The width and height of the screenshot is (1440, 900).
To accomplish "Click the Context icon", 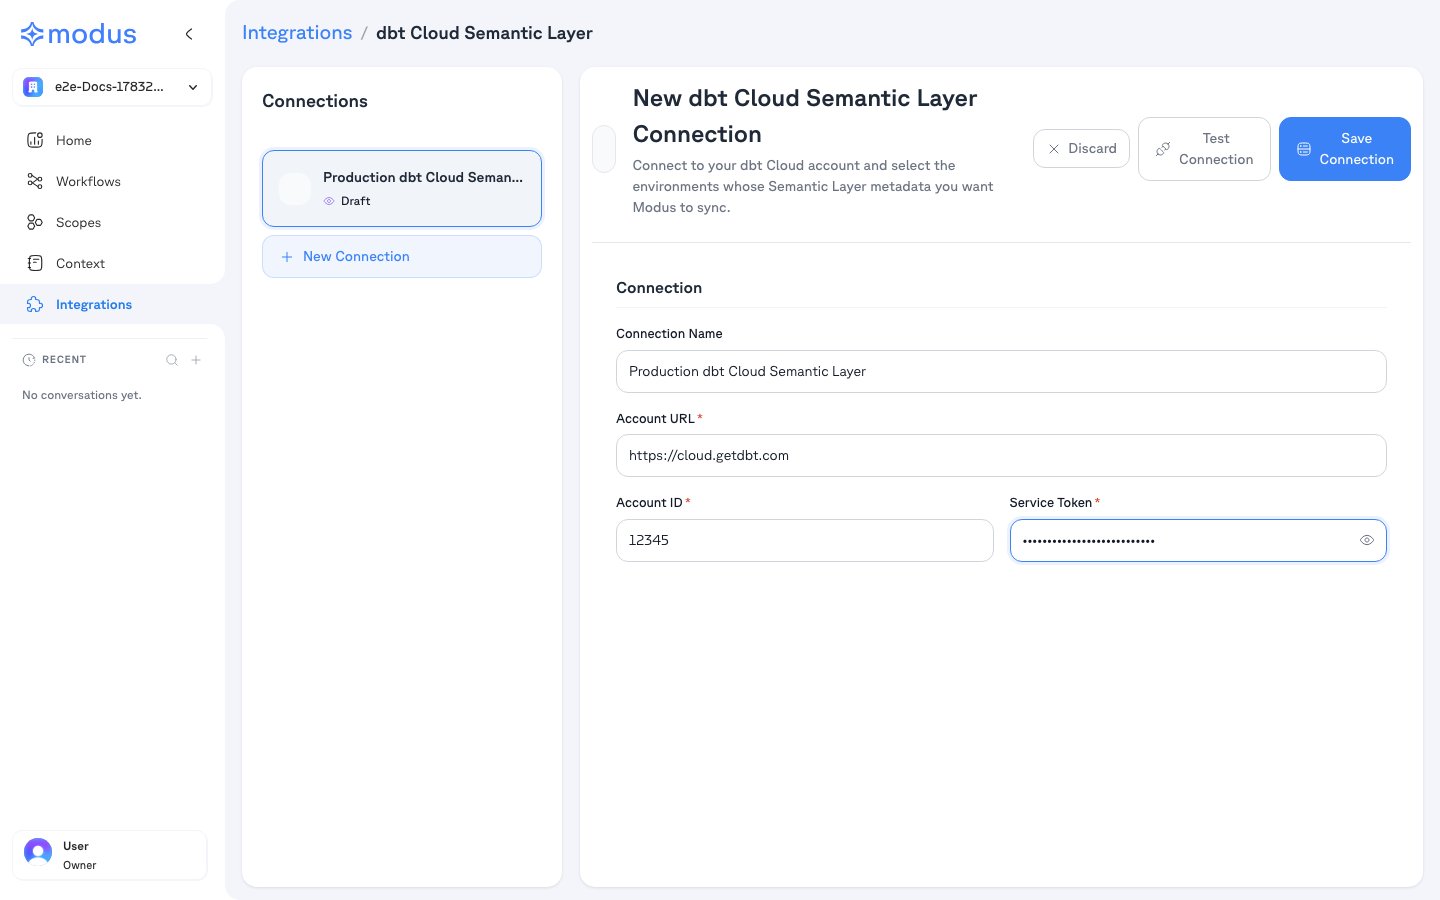I will click(35, 263).
